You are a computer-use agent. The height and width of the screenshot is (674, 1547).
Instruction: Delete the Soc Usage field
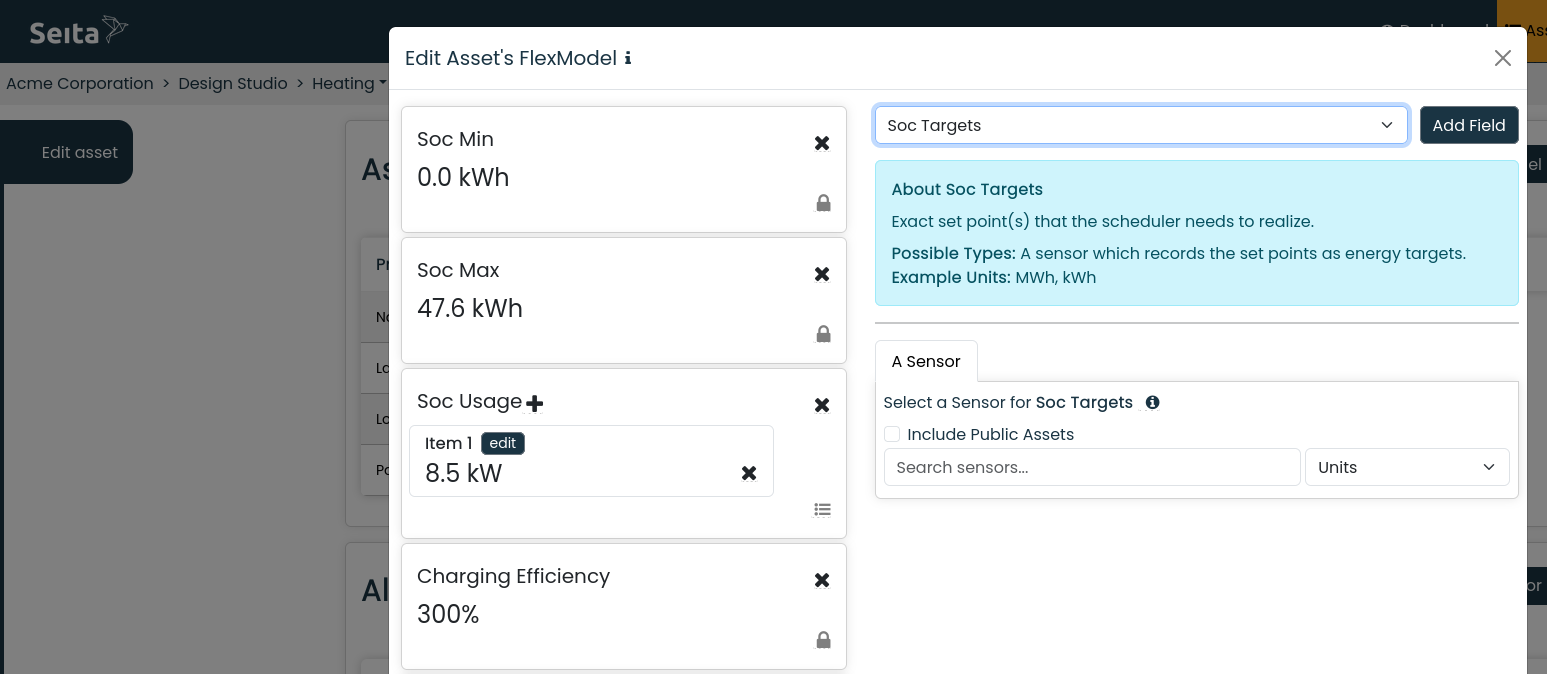[x=822, y=405]
